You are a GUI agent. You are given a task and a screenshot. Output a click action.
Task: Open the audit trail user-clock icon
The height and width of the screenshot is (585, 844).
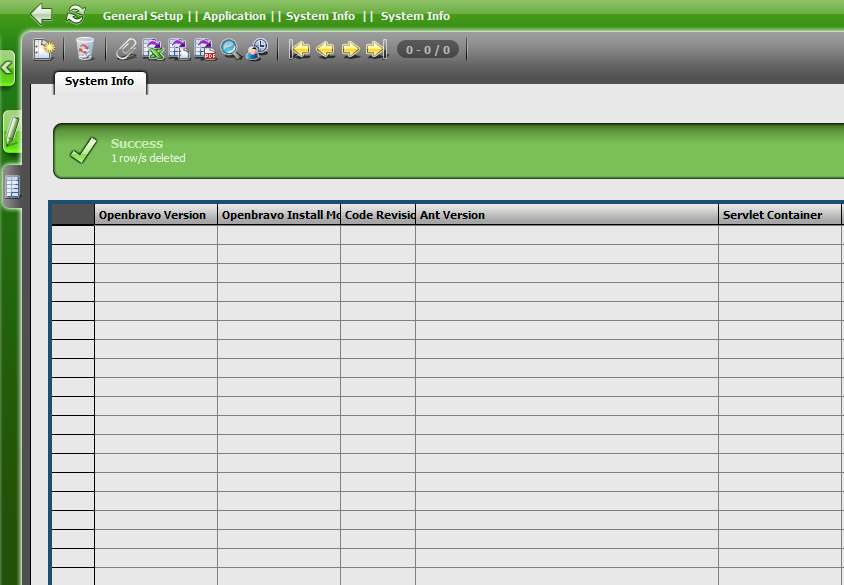(257, 49)
